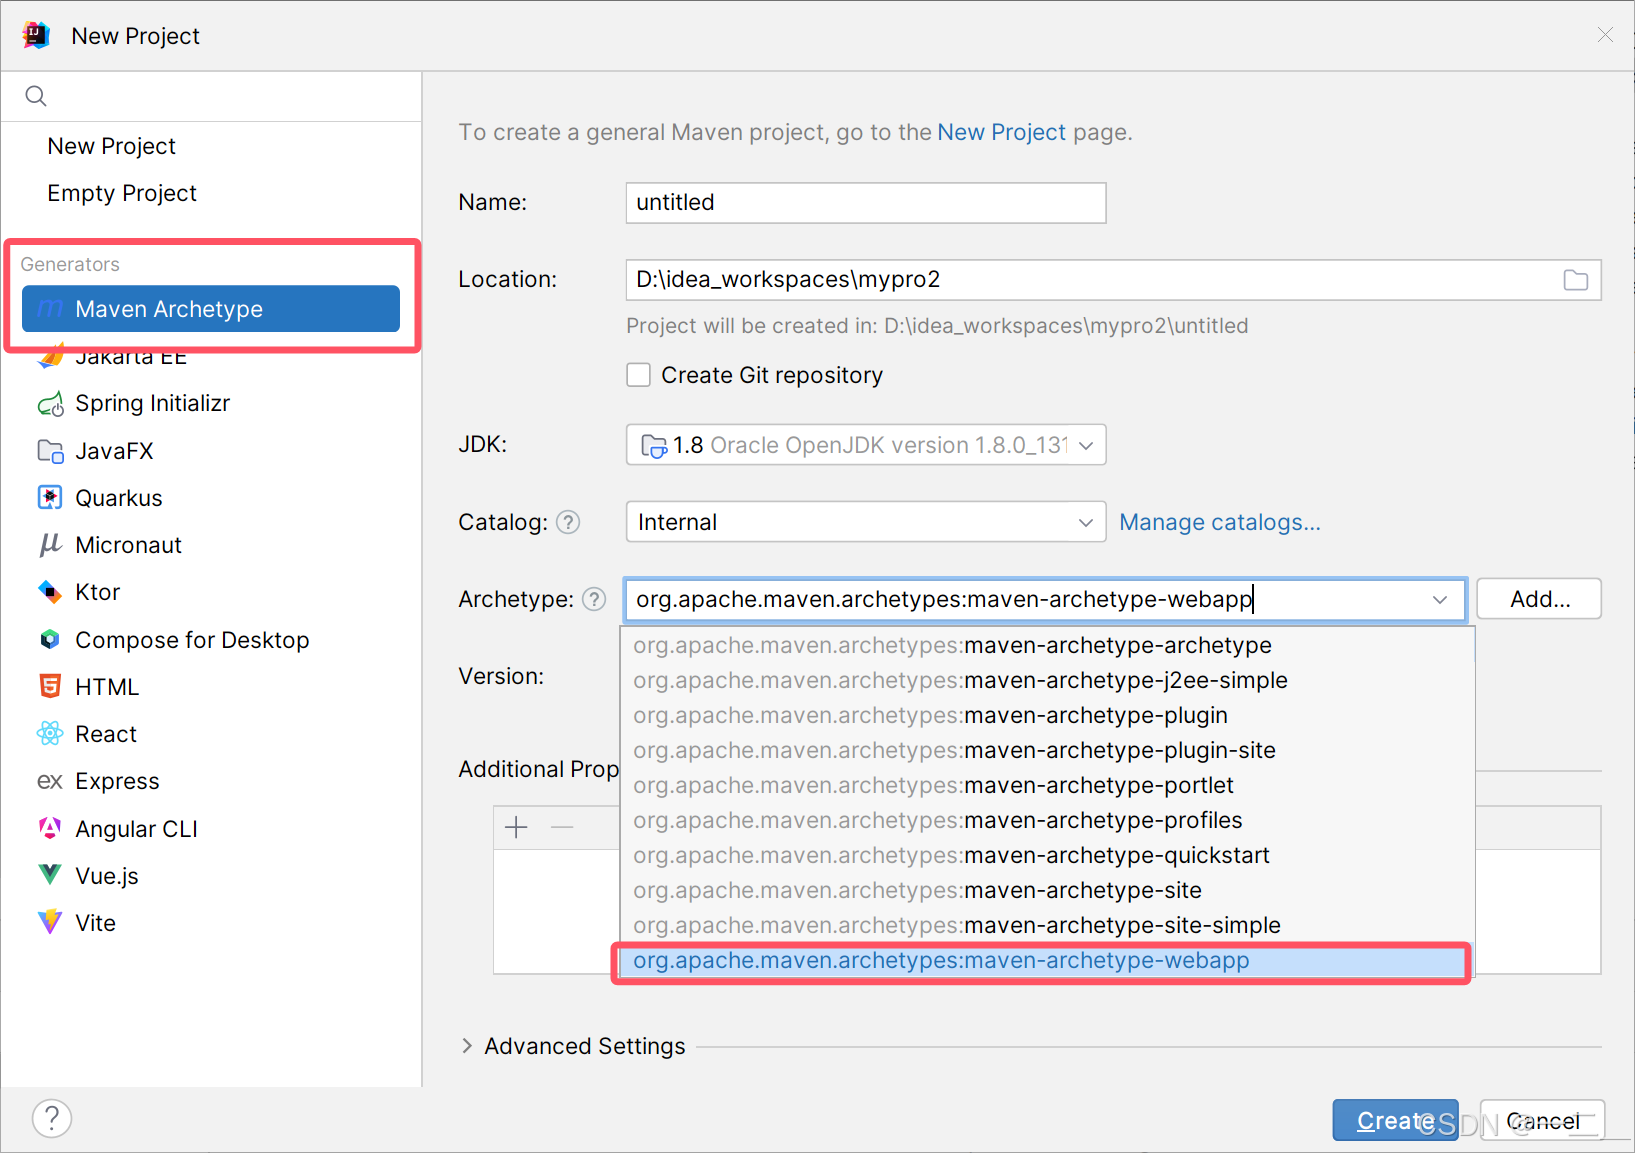Add a property with plus icon

pyautogui.click(x=517, y=828)
